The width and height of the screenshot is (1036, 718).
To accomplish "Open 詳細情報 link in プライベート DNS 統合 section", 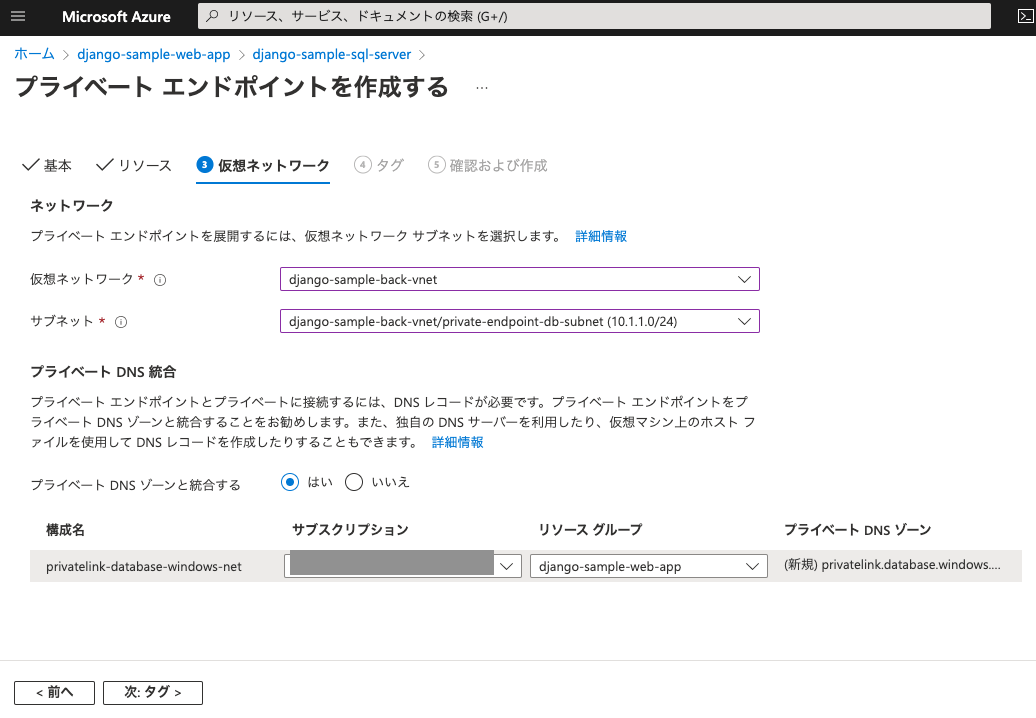I will pos(458,443).
